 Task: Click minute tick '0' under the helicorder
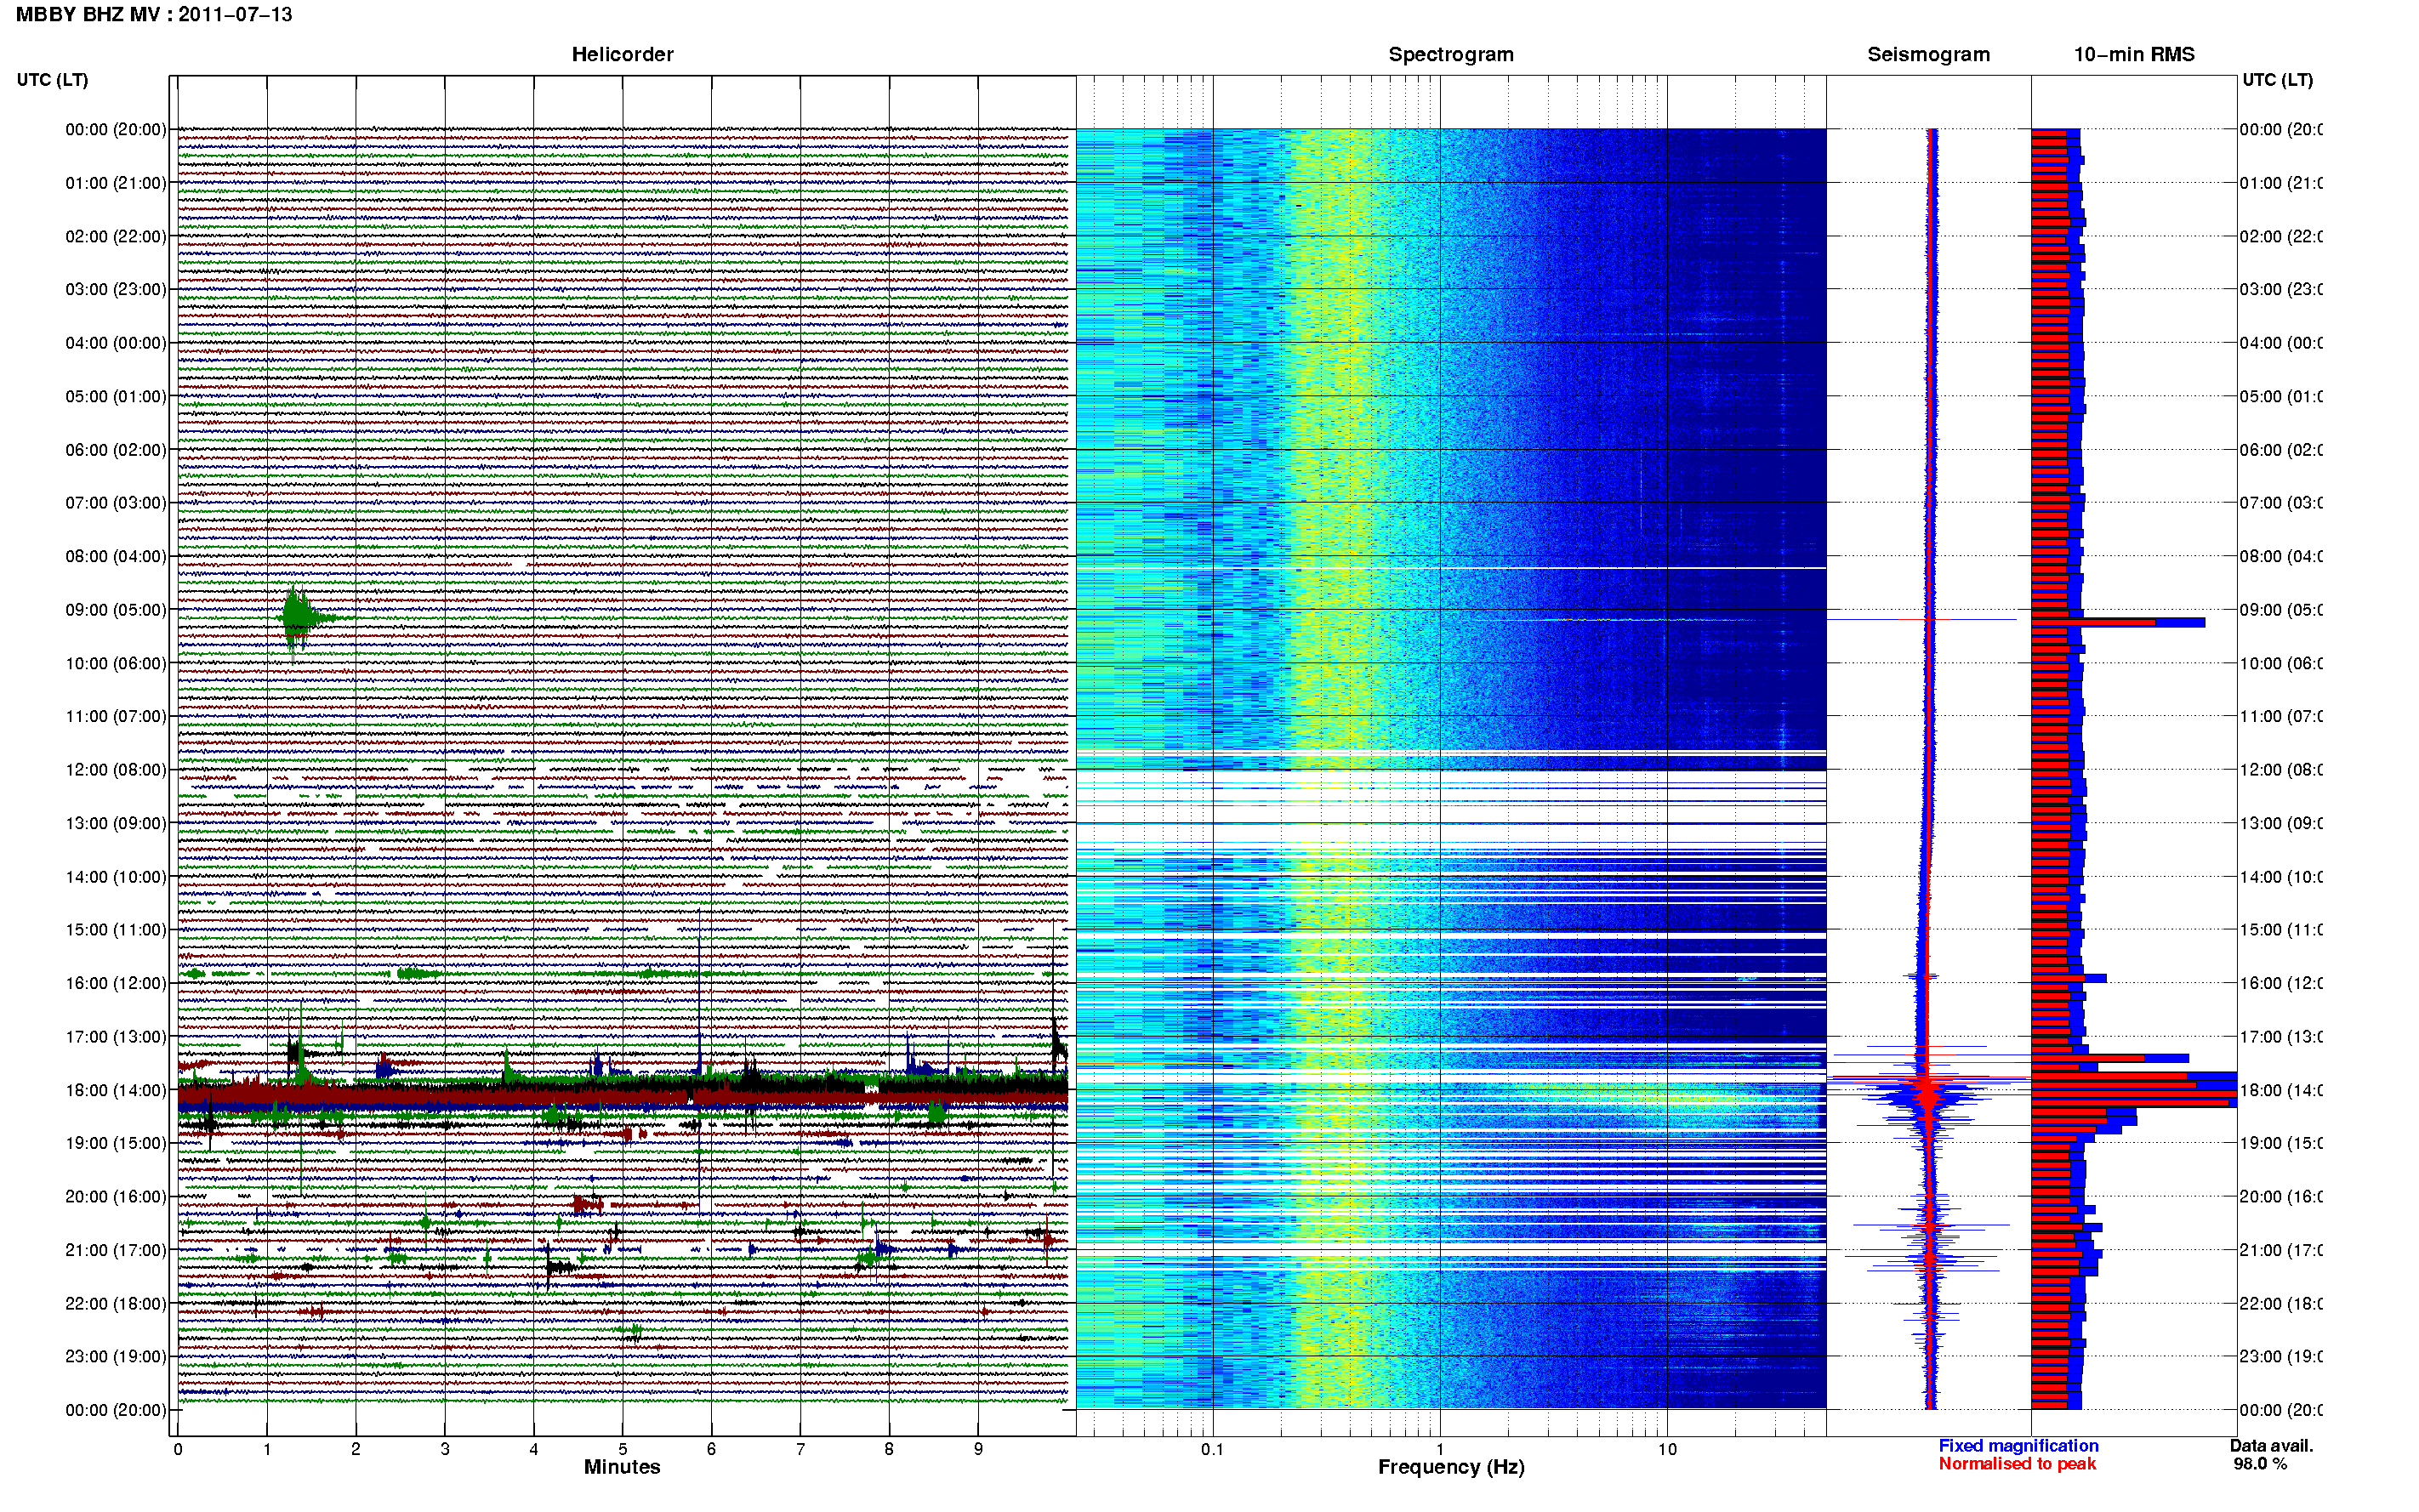coord(178,1449)
